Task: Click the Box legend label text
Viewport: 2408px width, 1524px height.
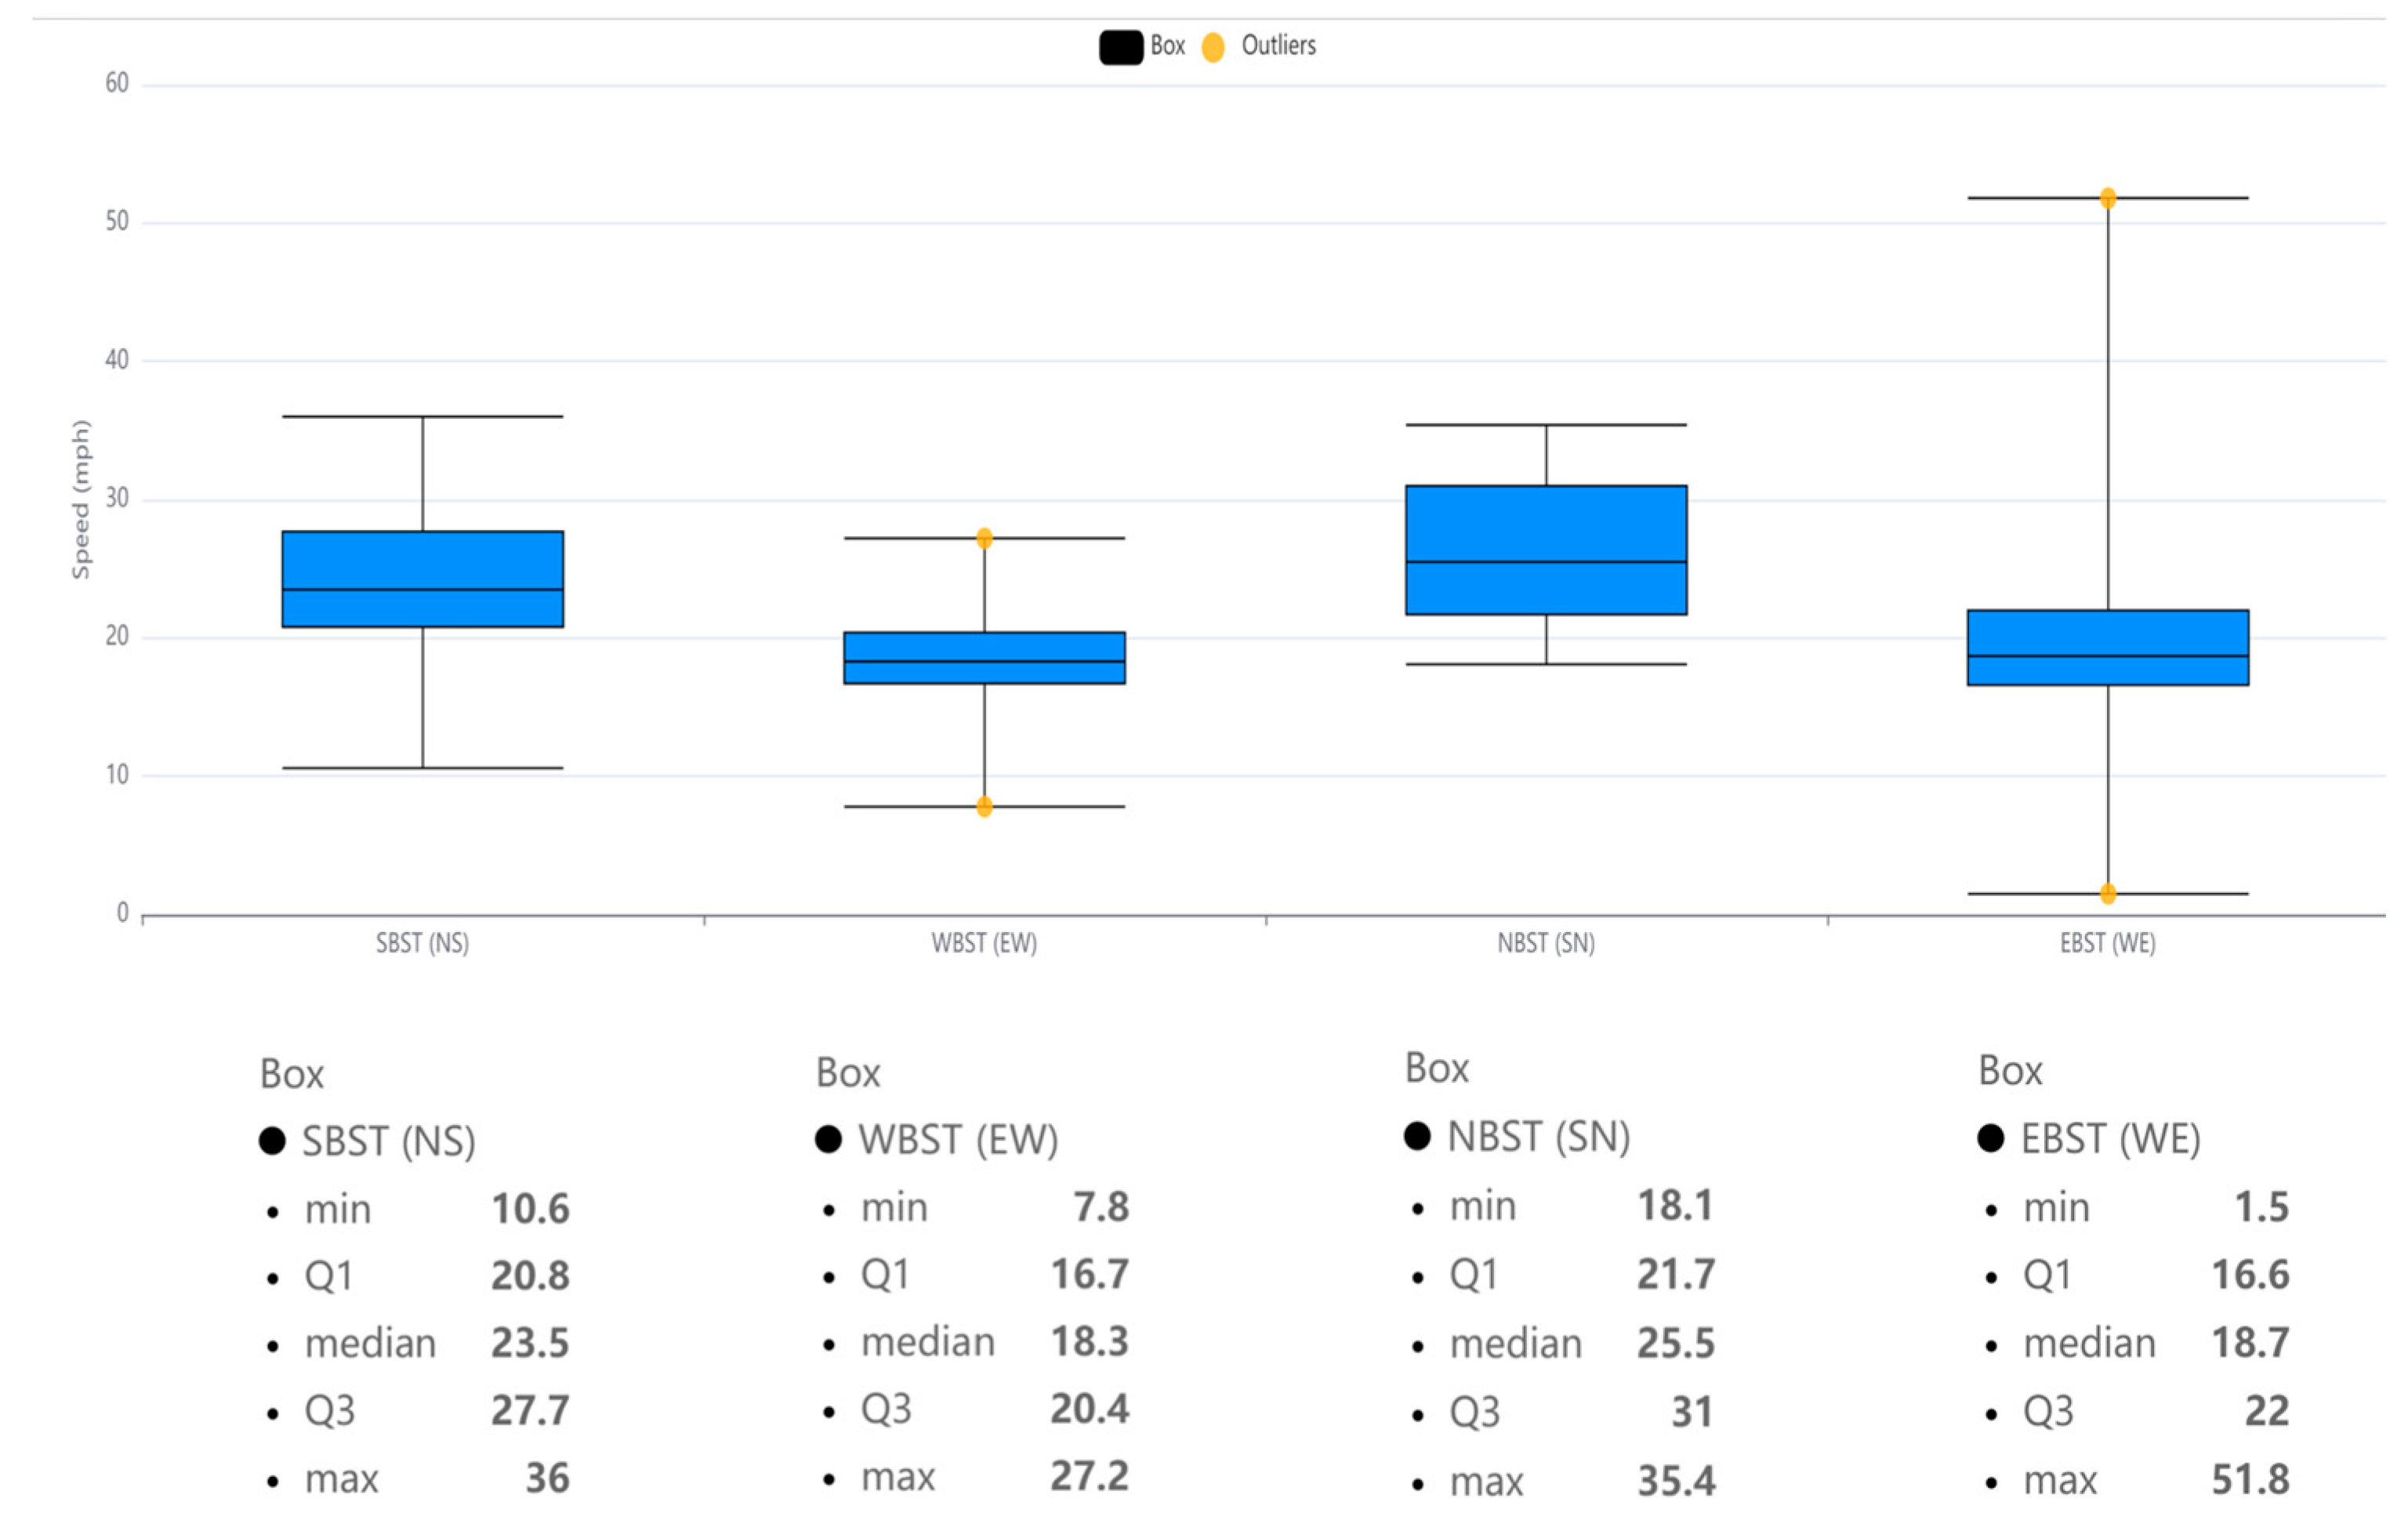Action: coord(1167,45)
